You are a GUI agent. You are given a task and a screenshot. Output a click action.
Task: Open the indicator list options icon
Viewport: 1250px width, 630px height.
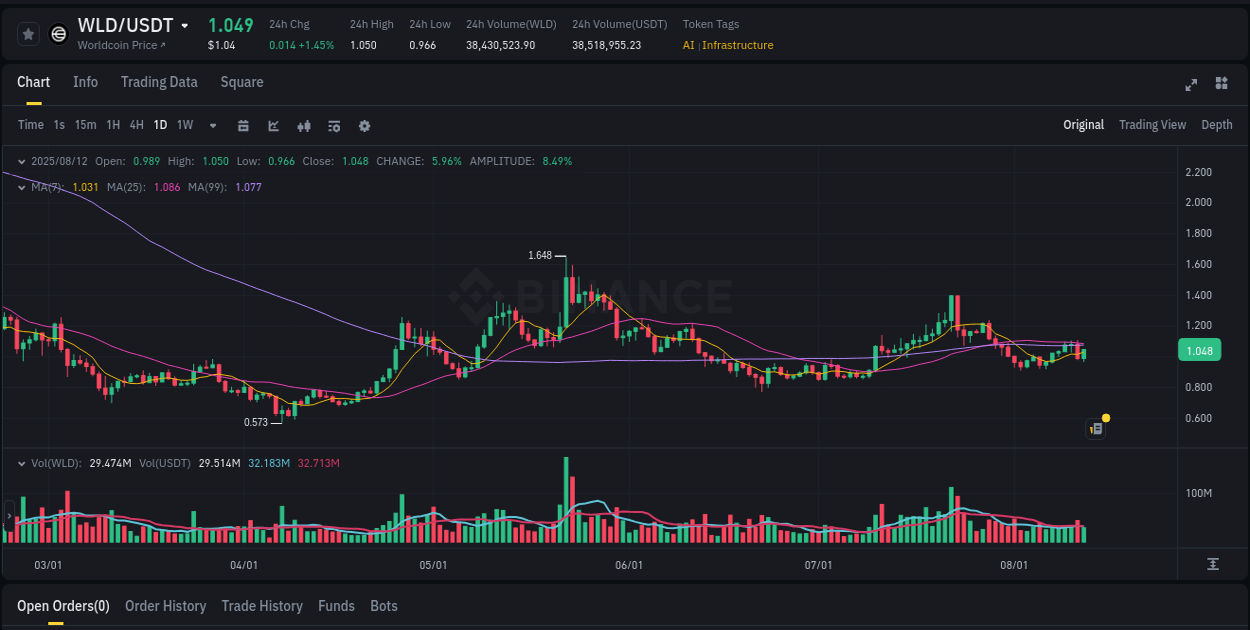click(333, 126)
